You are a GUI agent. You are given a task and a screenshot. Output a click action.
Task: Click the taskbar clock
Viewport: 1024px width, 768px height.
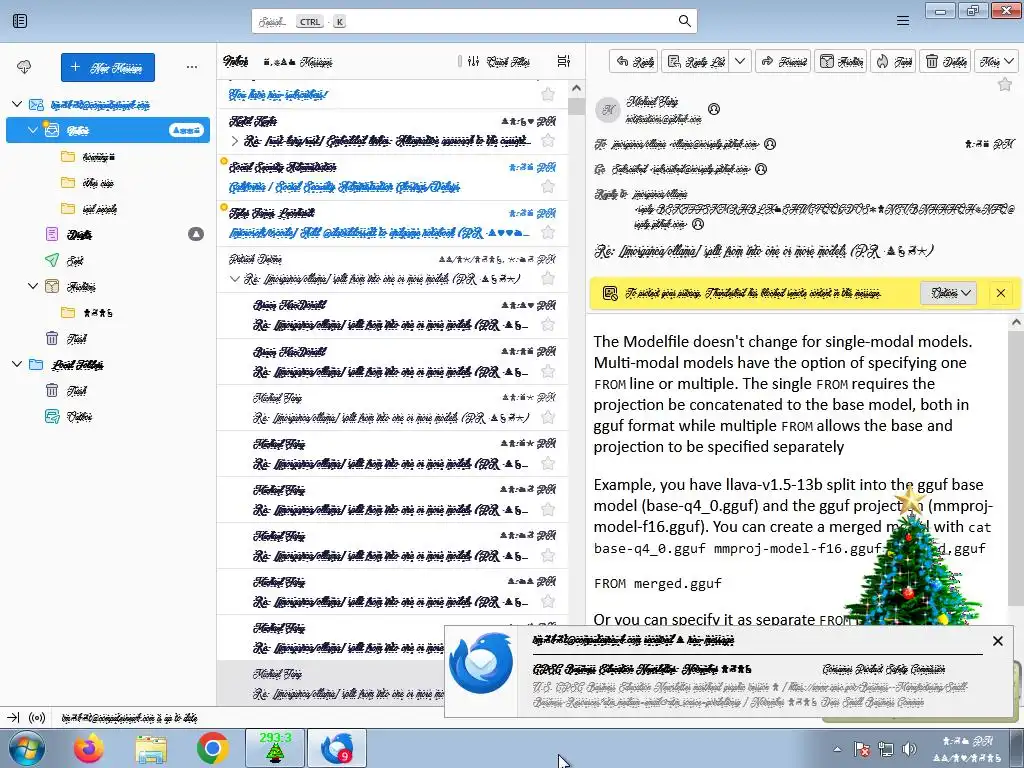(x=968, y=749)
